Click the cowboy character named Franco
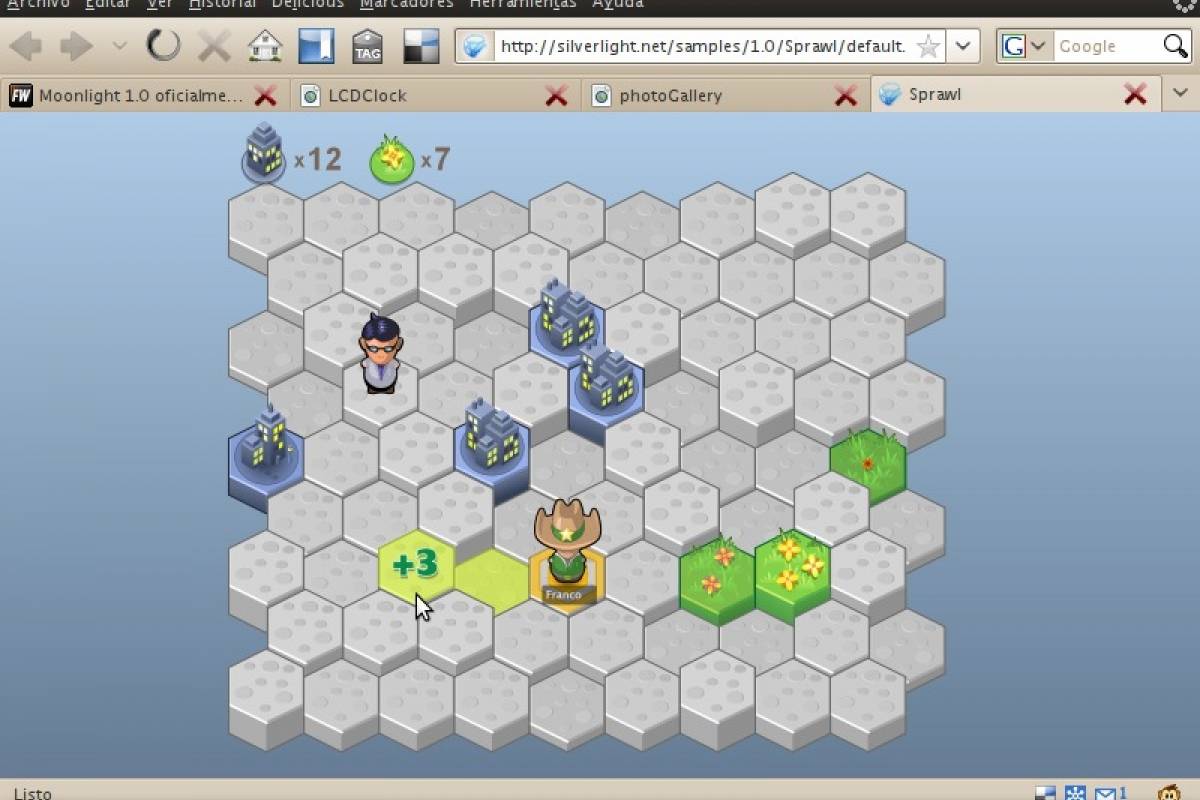This screenshot has height=800, width=1200. tap(567, 545)
